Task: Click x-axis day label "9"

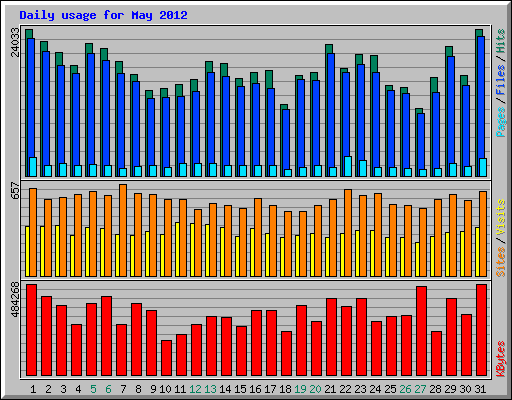Action: tap(153, 389)
